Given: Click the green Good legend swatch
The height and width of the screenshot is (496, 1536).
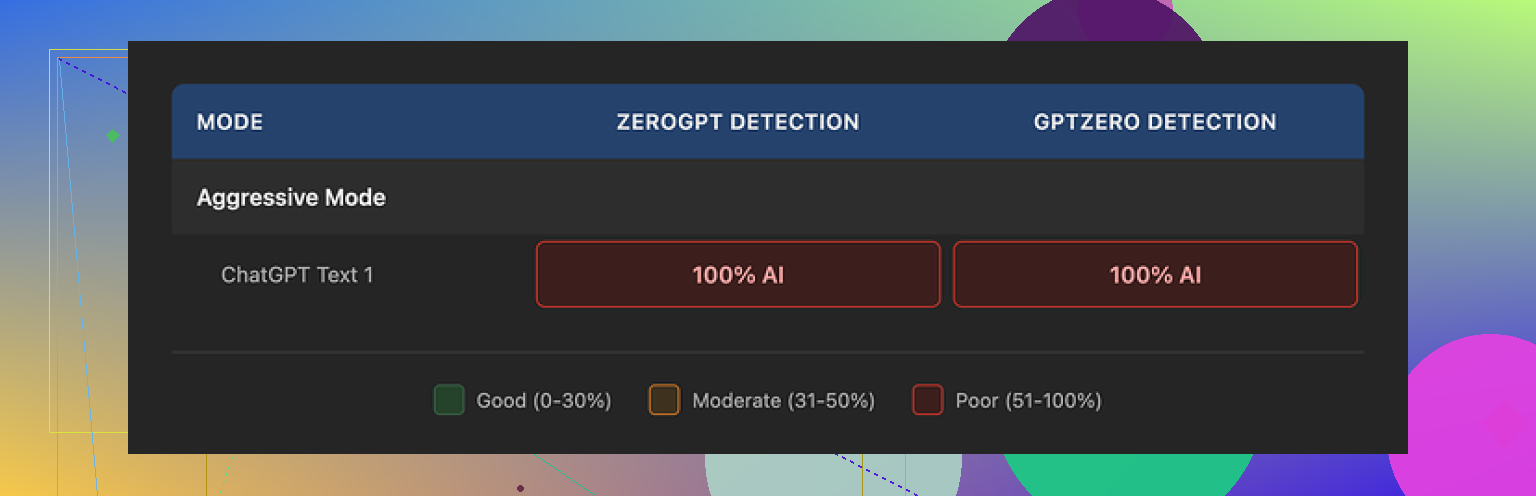Looking at the screenshot, I should coord(449,400).
